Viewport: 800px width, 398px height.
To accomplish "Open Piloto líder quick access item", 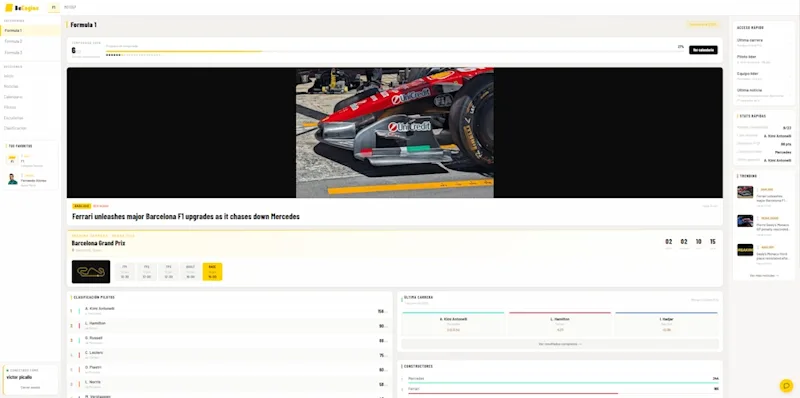I will [764, 59].
